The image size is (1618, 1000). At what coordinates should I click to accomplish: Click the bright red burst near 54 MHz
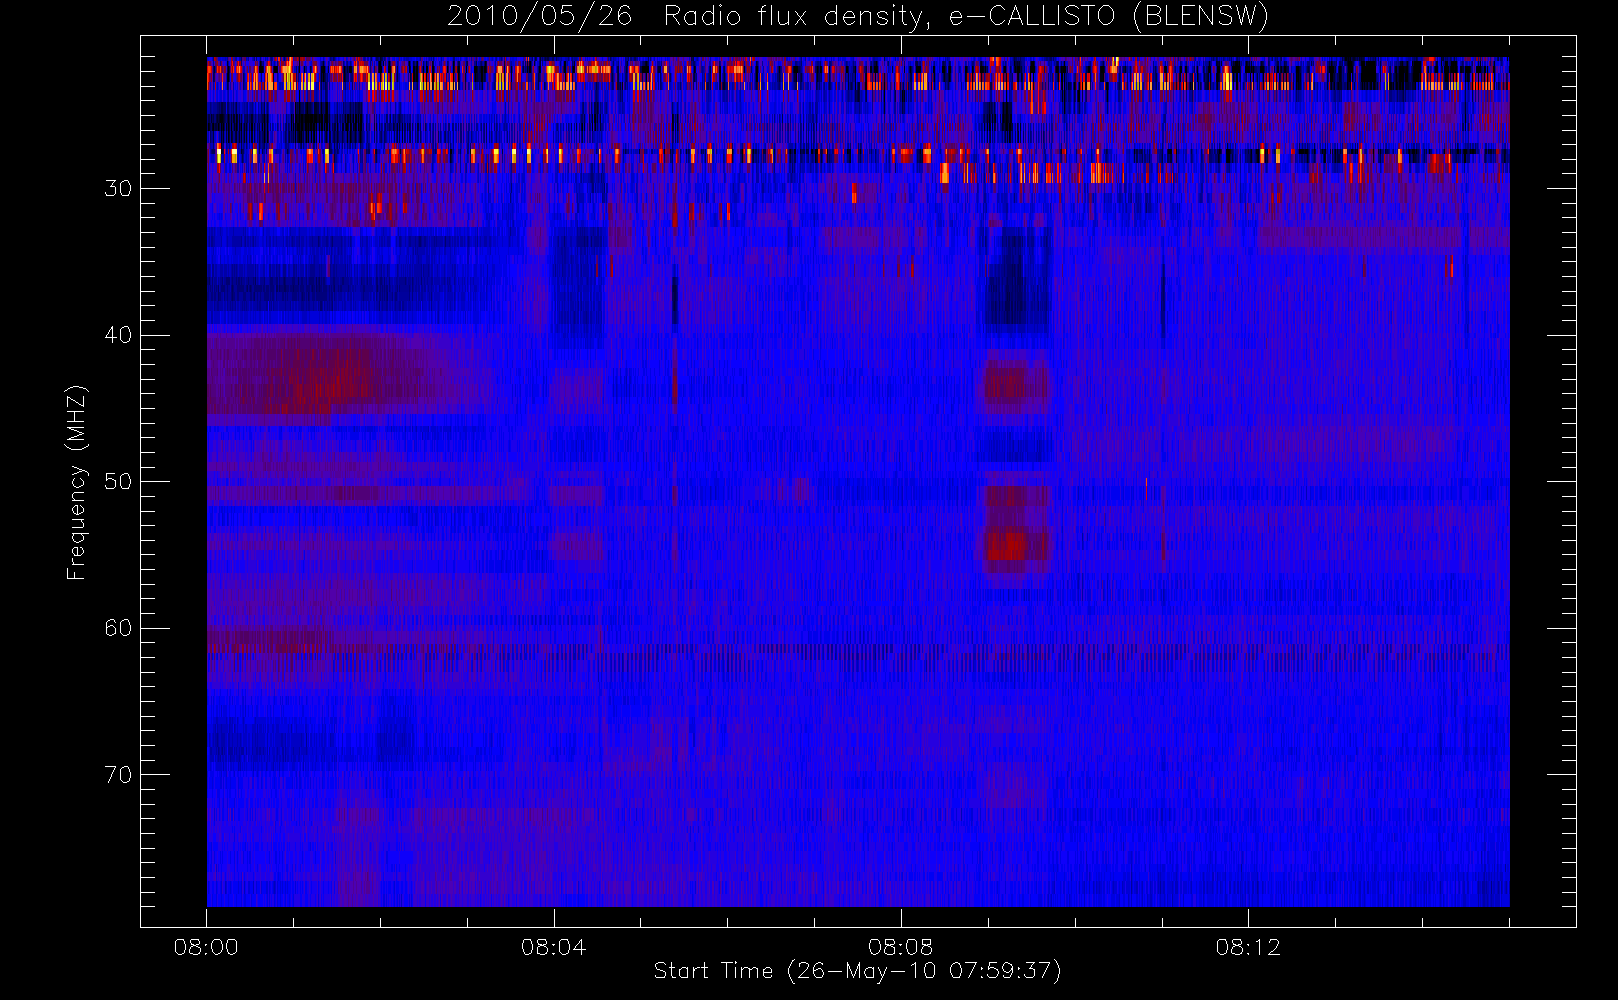(1008, 546)
